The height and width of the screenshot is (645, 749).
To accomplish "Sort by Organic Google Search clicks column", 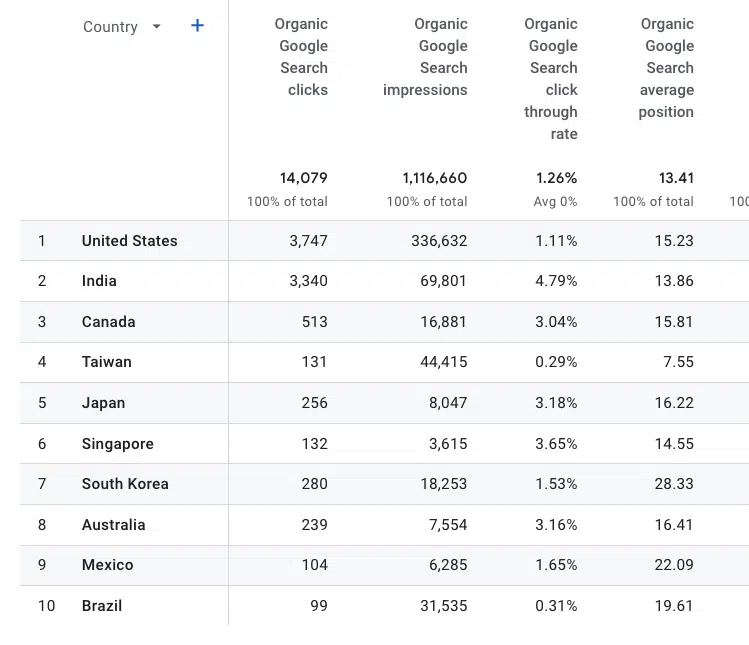I will 302,57.
